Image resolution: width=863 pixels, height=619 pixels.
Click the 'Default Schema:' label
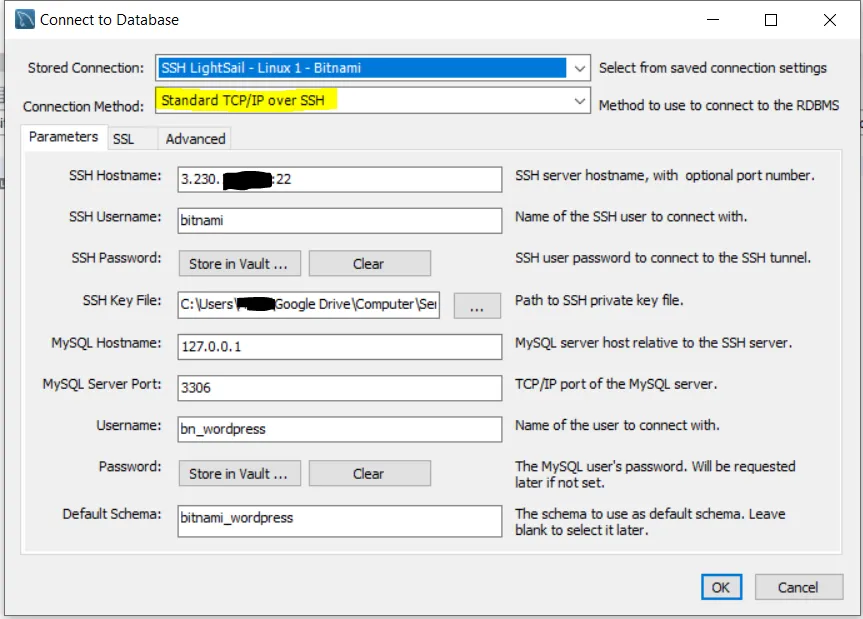pyautogui.click(x=112, y=514)
